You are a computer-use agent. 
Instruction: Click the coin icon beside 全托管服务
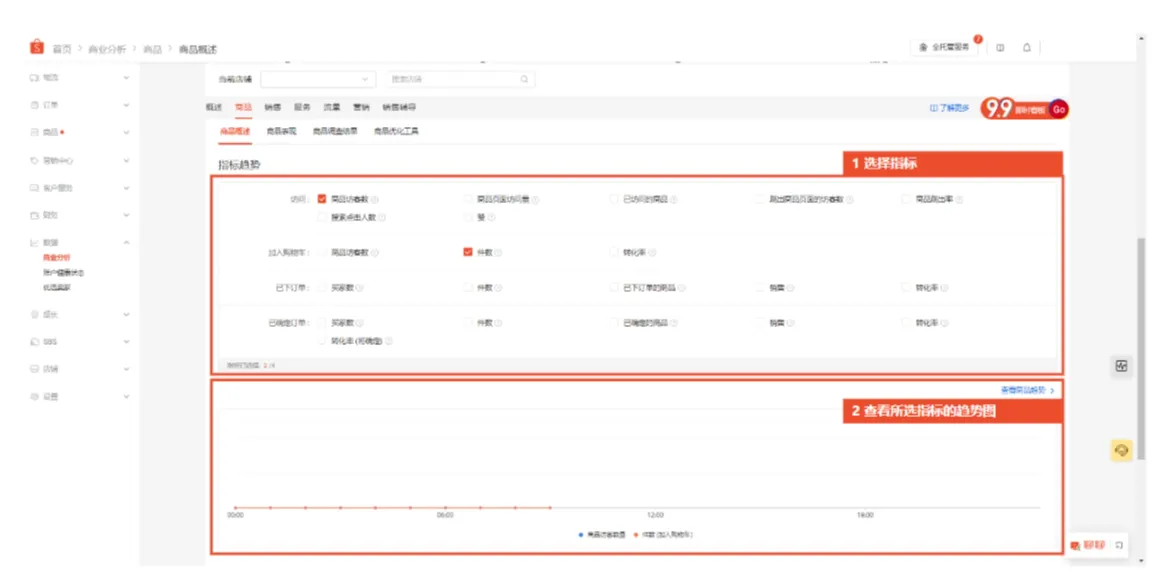[x=923, y=47]
